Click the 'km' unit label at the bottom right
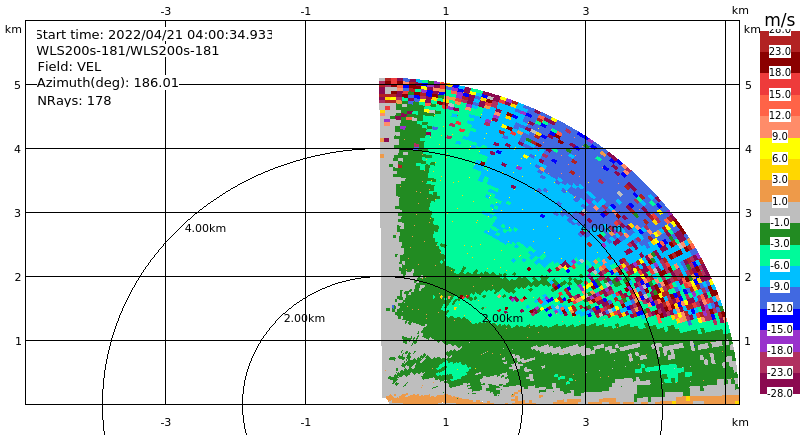The width and height of the screenshot is (800, 435). (x=740, y=422)
